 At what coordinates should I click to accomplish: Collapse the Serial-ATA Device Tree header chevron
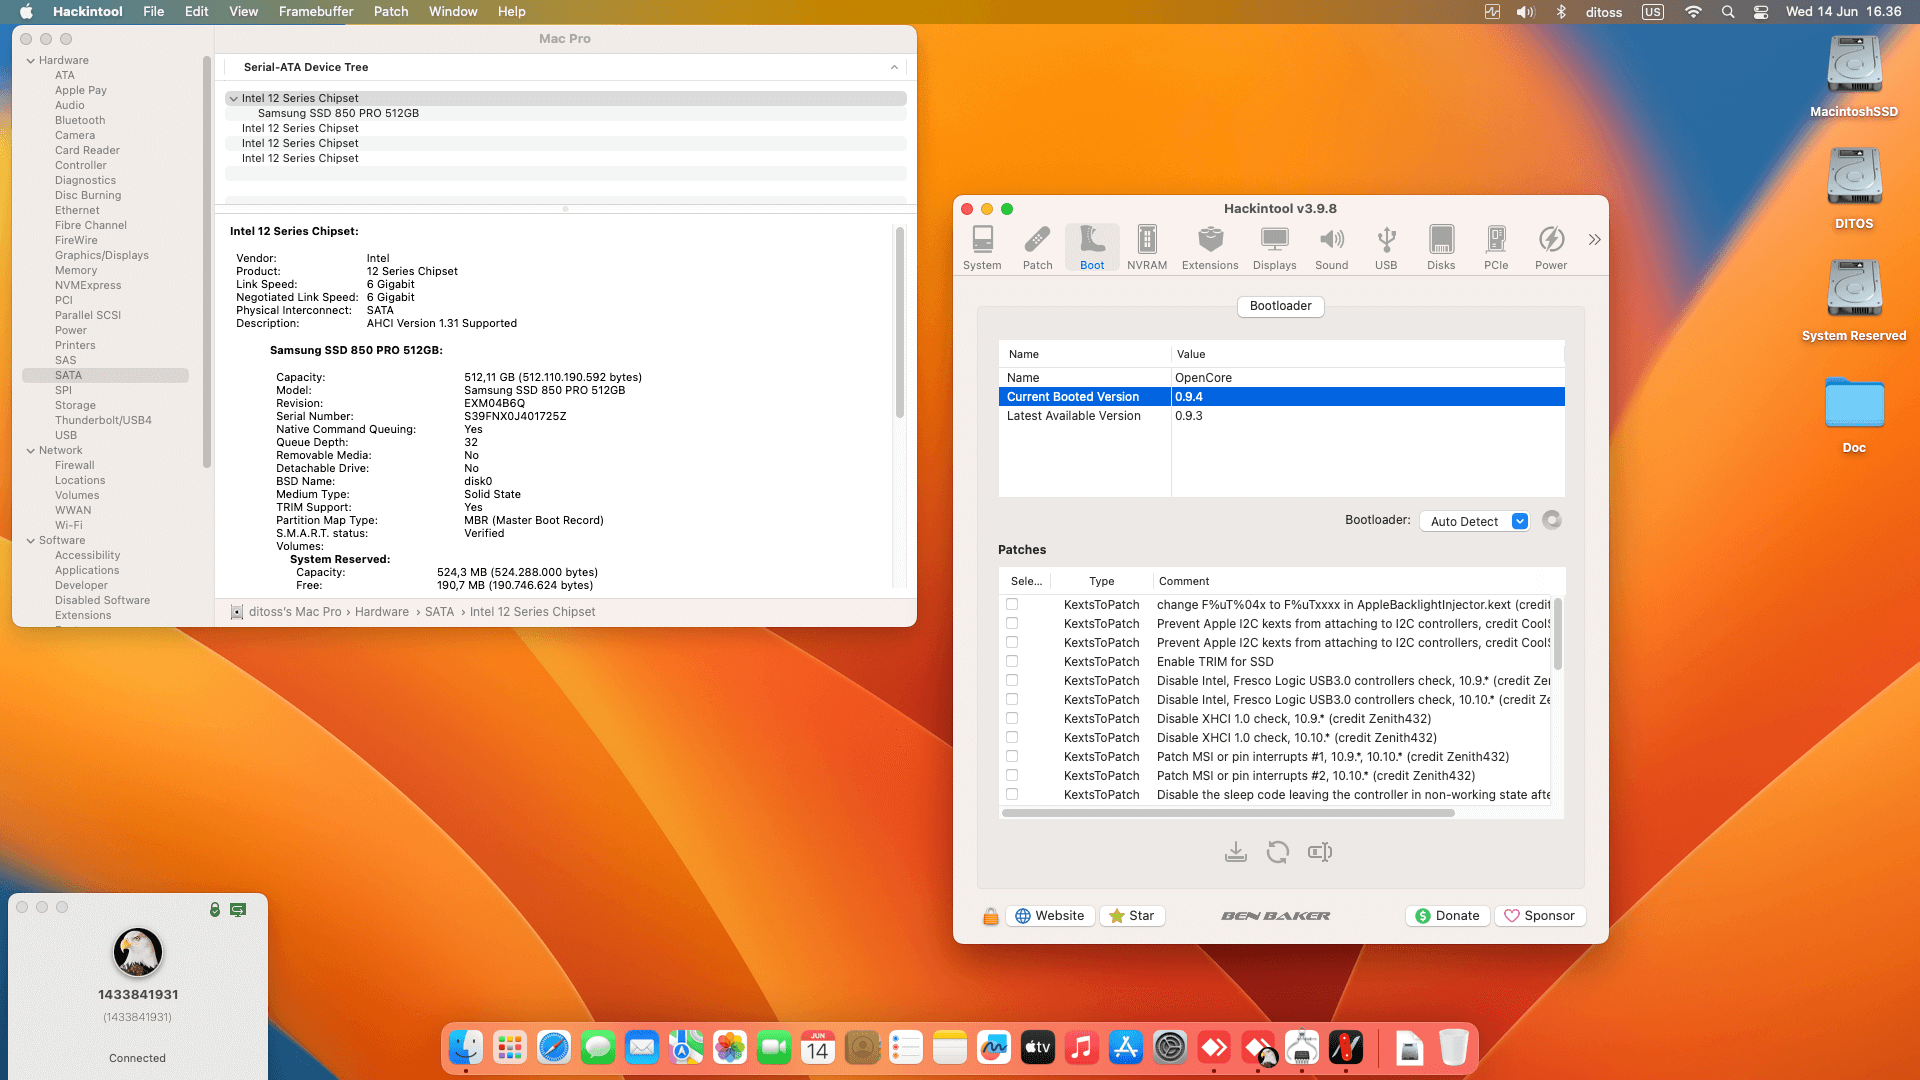(x=894, y=67)
